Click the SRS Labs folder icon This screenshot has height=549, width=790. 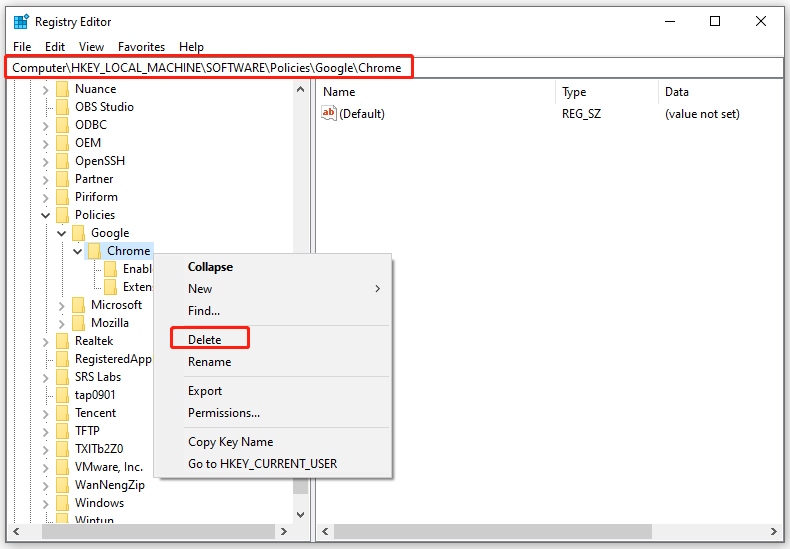[62, 377]
